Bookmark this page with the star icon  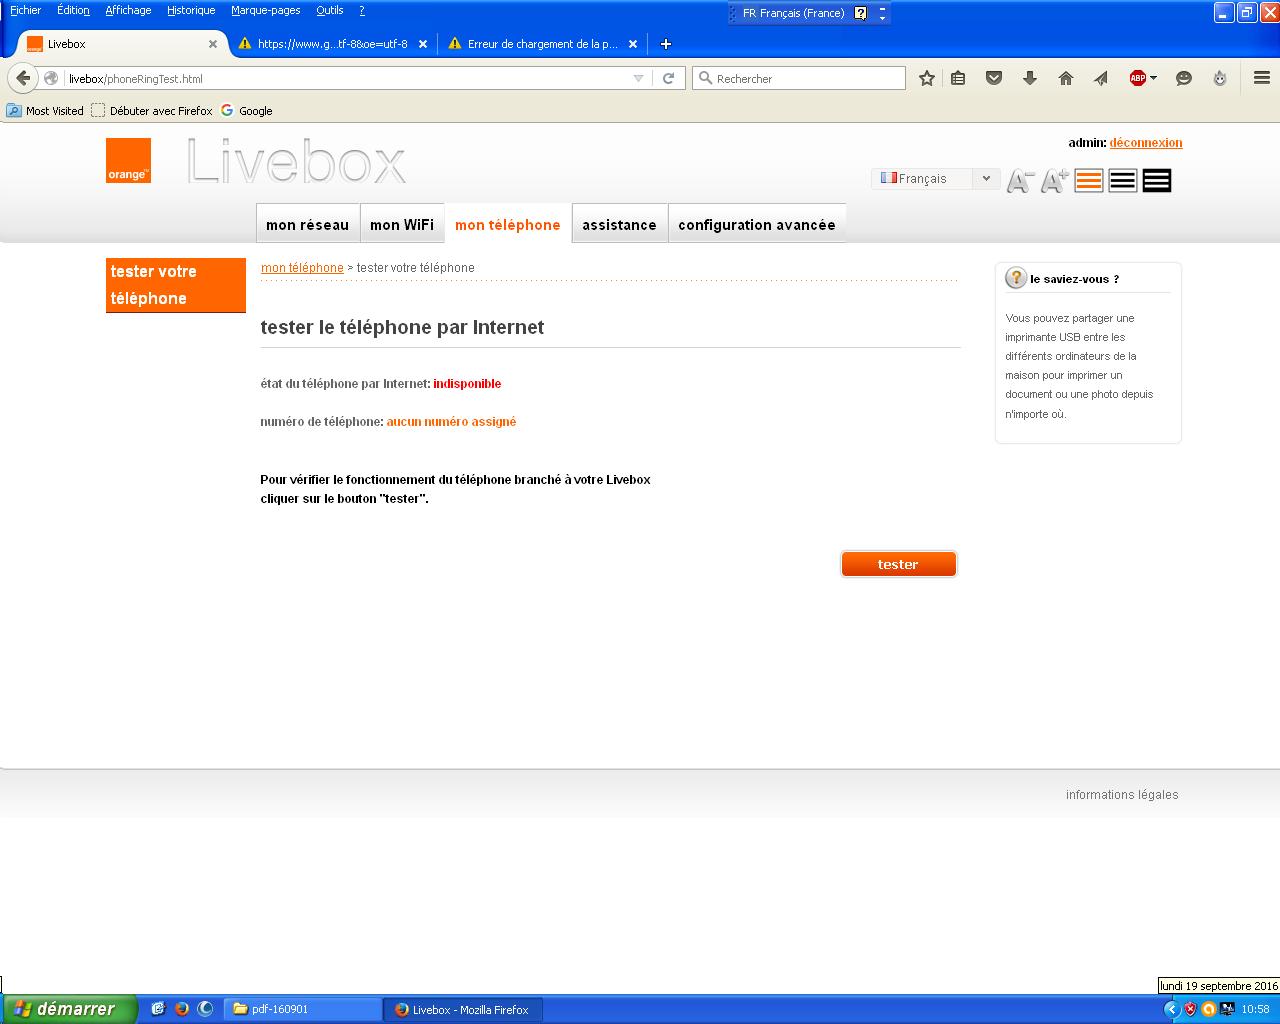[x=927, y=78]
